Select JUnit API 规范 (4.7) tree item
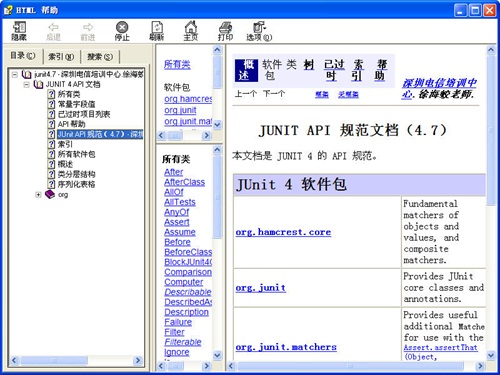Viewport: 500px width, 375px height. click(x=100, y=134)
